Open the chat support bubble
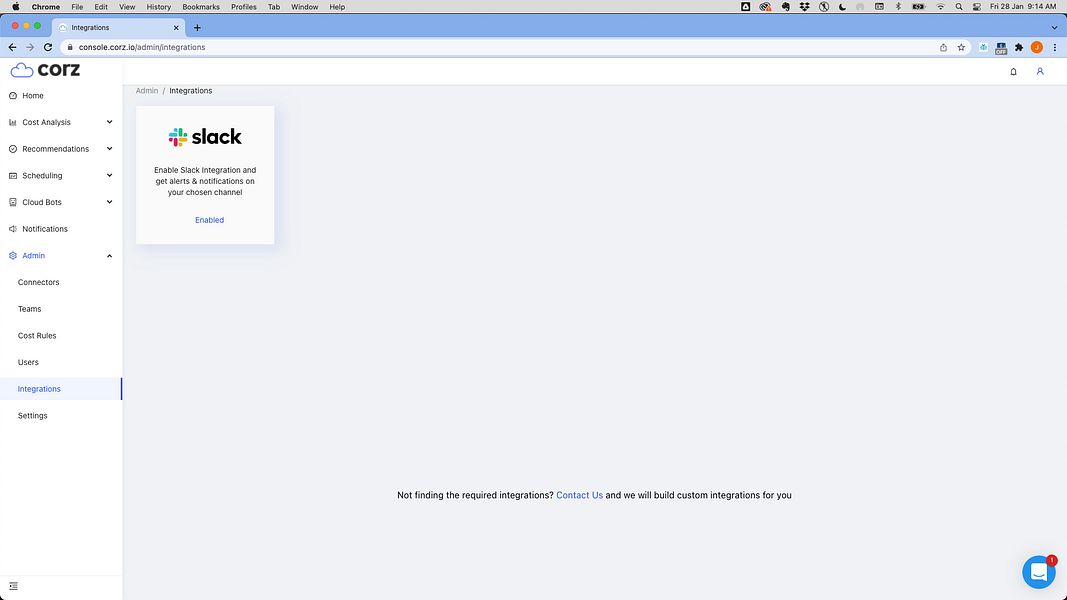This screenshot has width=1067, height=600. [x=1038, y=572]
